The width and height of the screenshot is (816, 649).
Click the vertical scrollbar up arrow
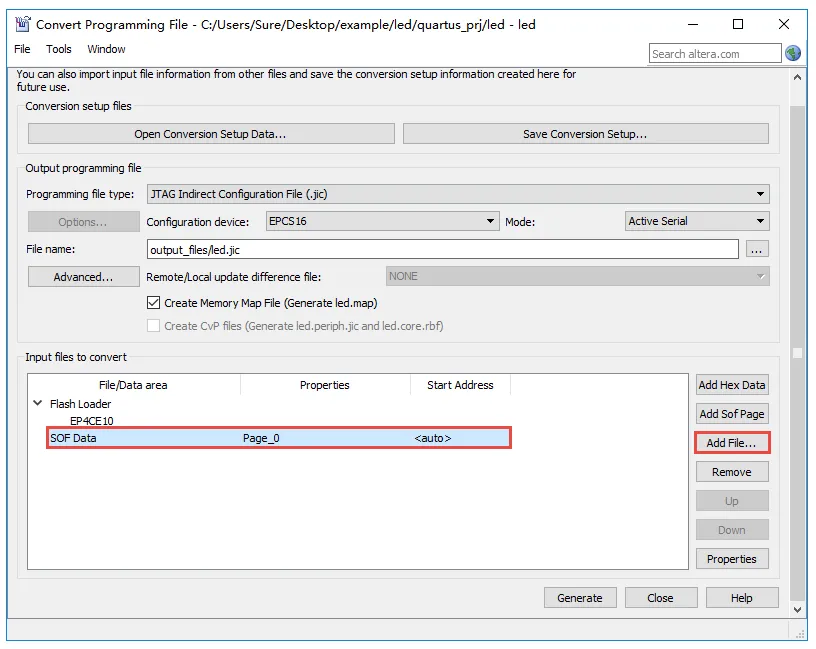[x=797, y=77]
